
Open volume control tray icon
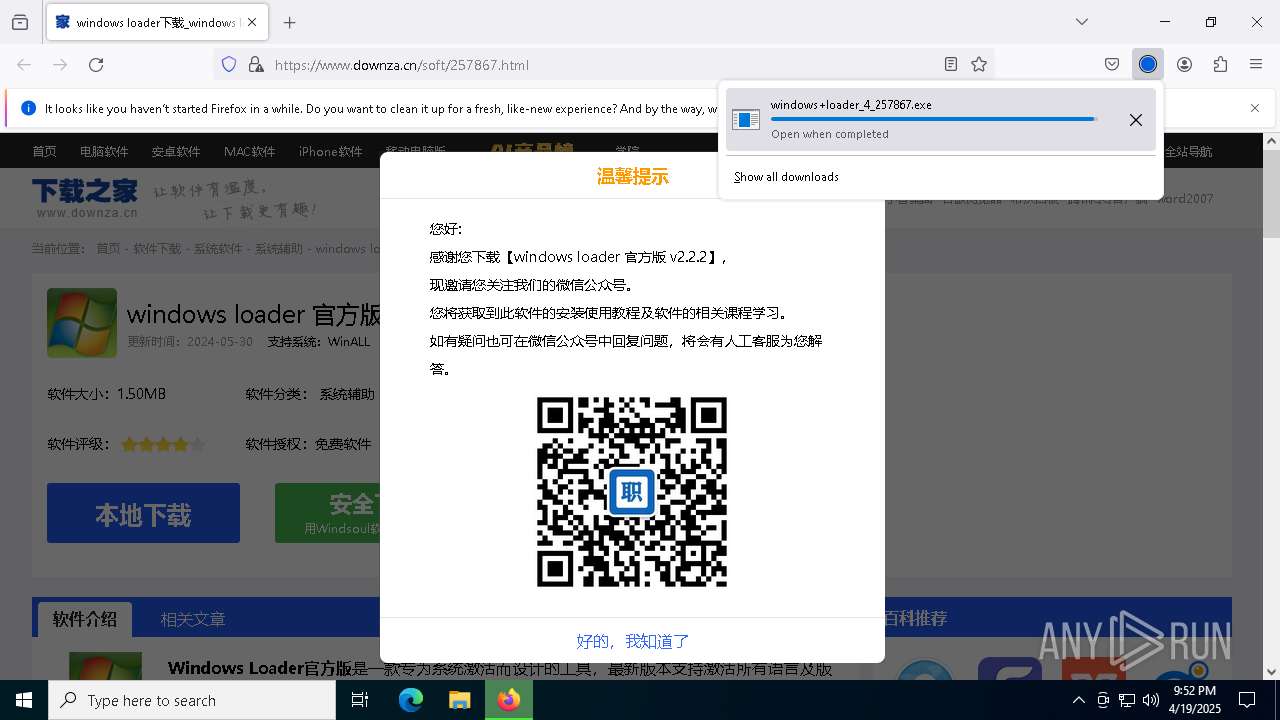[x=1151, y=700]
